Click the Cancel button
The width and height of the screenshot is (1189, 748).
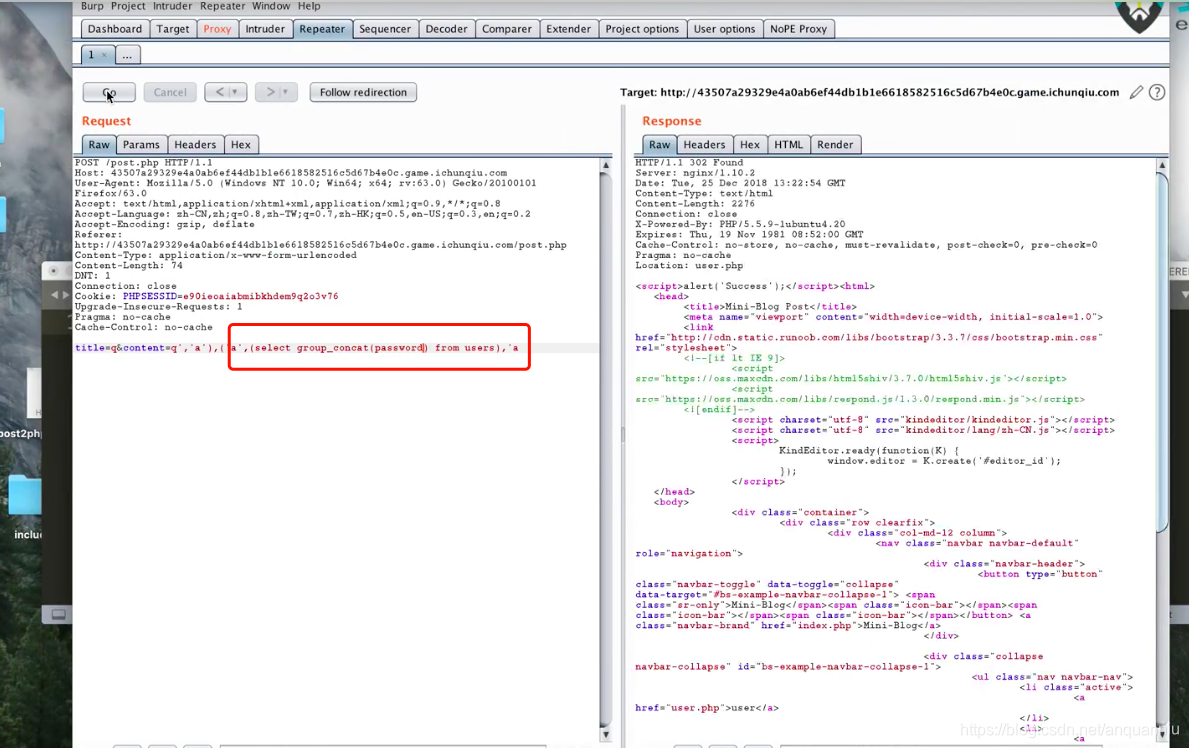[170, 93]
